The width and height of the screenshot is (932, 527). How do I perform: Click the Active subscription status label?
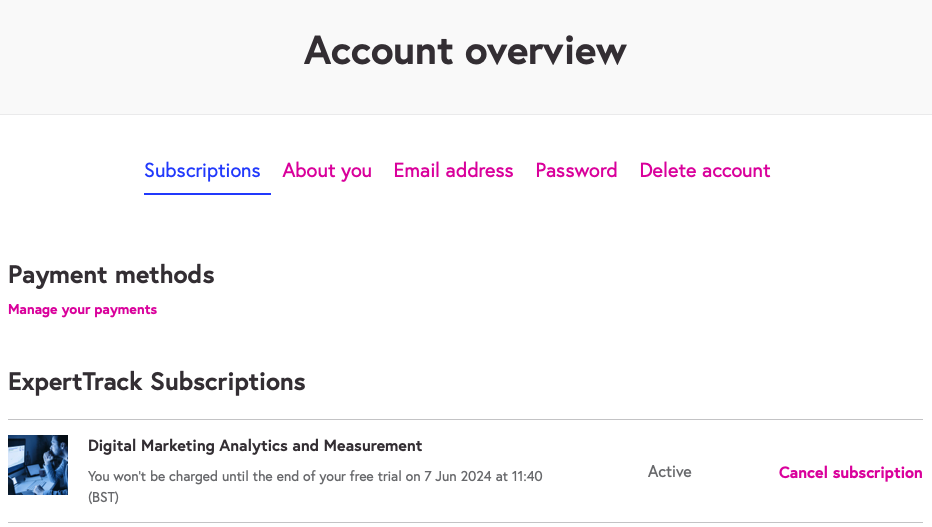tap(669, 472)
